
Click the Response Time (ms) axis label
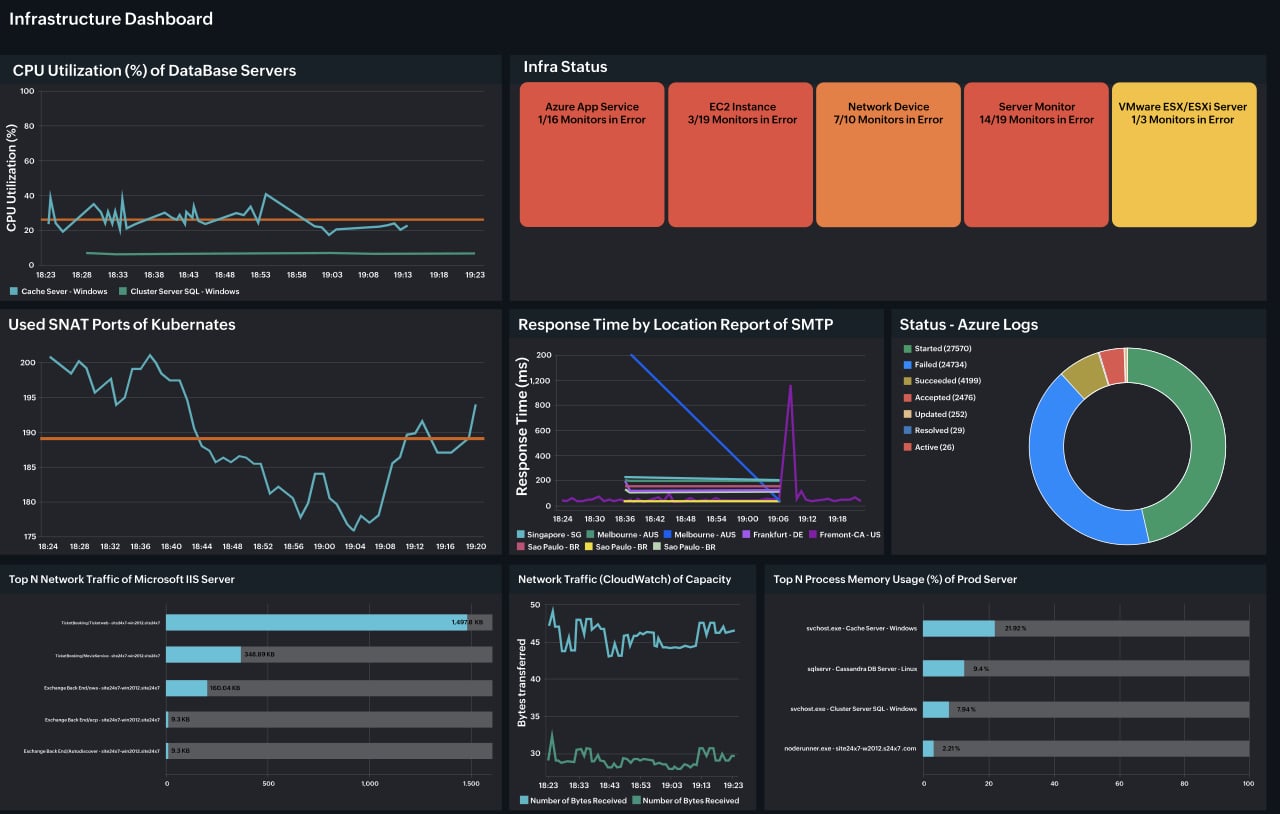pyautogui.click(x=522, y=428)
